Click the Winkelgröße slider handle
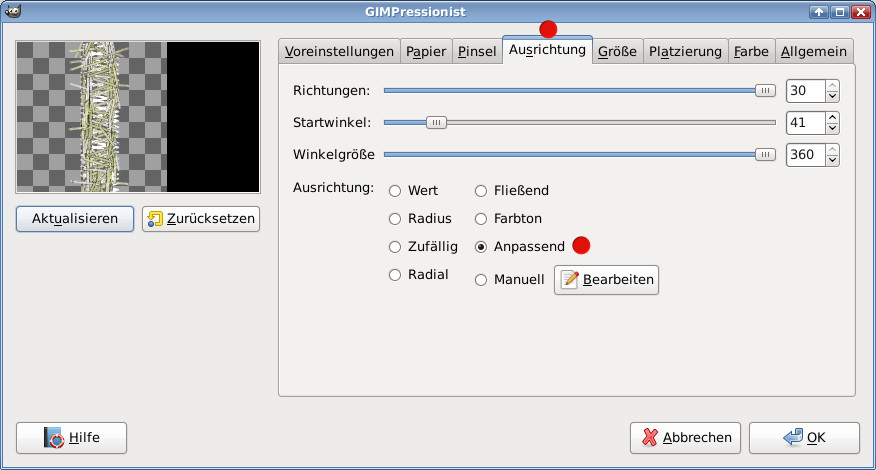The image size is (876, 470). (x=765, y=154)
